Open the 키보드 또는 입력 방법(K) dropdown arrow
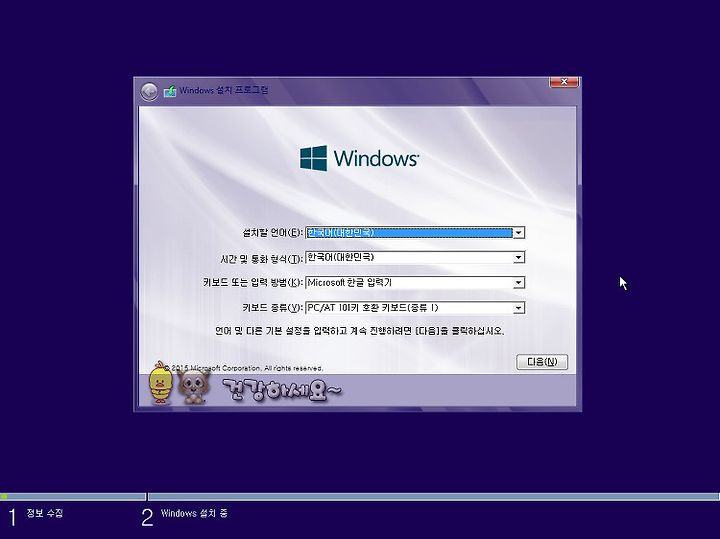Image resolution: width=720 pixels, height=539 pixels. (518, 283)
